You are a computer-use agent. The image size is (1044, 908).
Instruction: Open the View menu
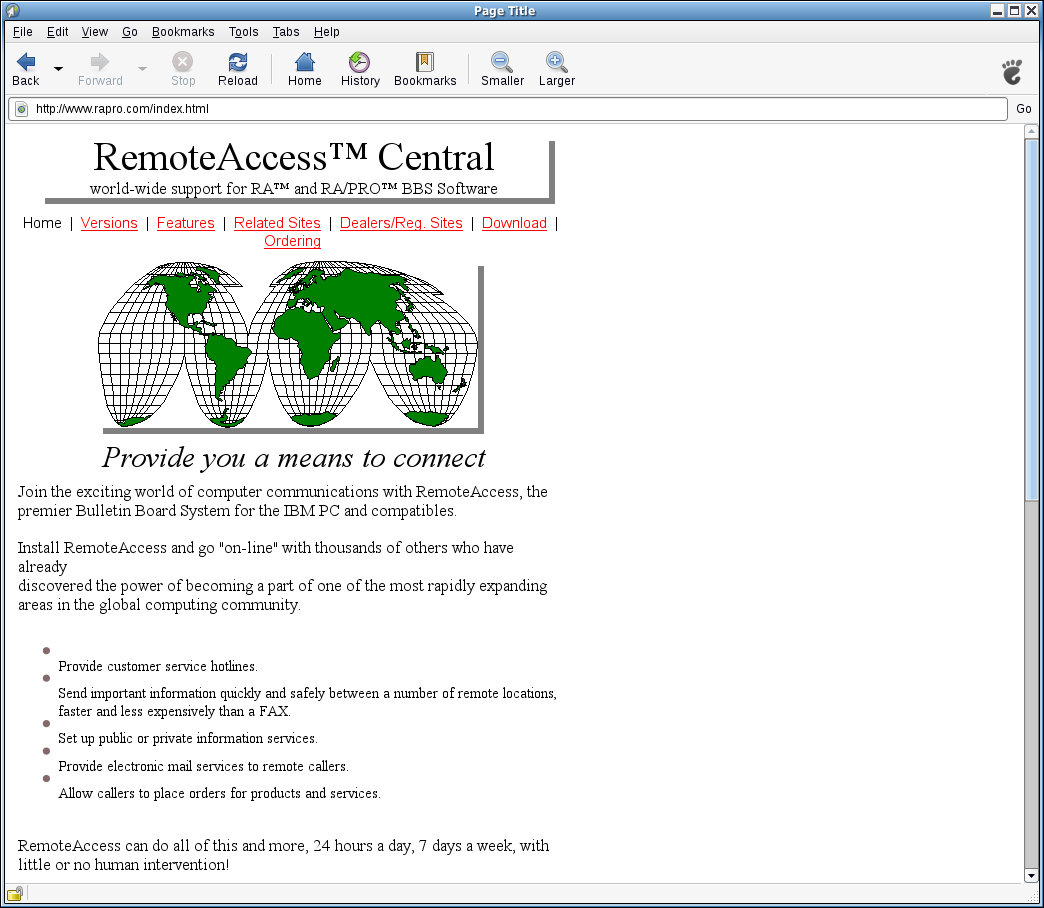95,31
